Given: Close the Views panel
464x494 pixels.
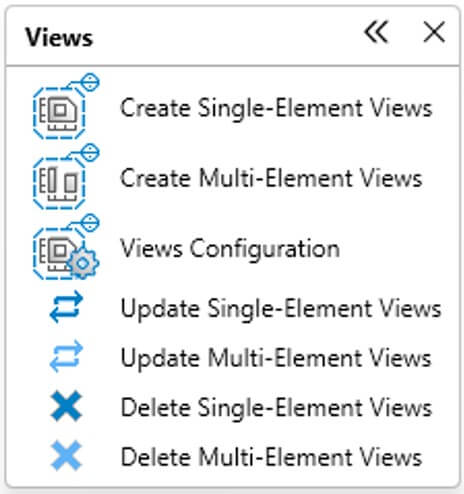Looking at the screenshot, I should [434, 32].
